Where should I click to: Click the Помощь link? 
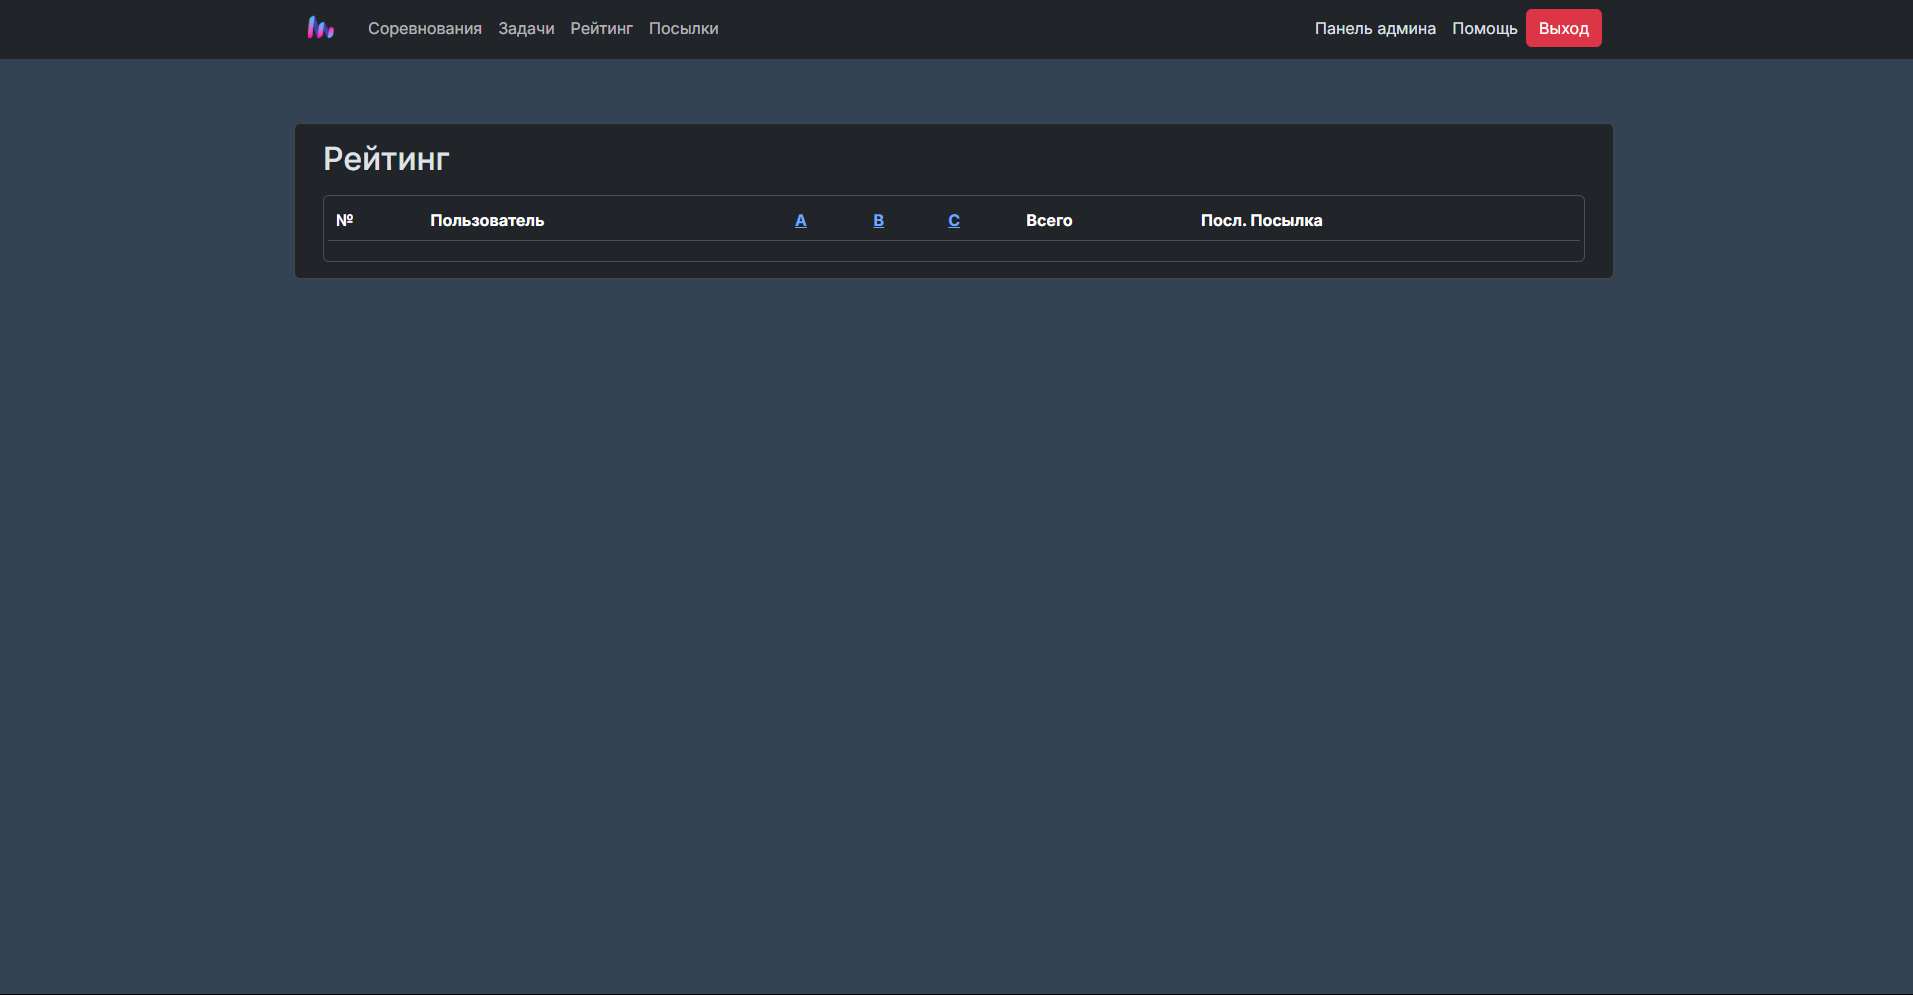pos(1484,29)
